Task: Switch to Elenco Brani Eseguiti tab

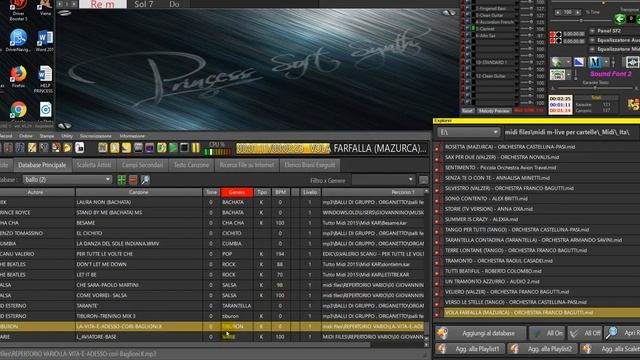Action: [x=310, y=165]
